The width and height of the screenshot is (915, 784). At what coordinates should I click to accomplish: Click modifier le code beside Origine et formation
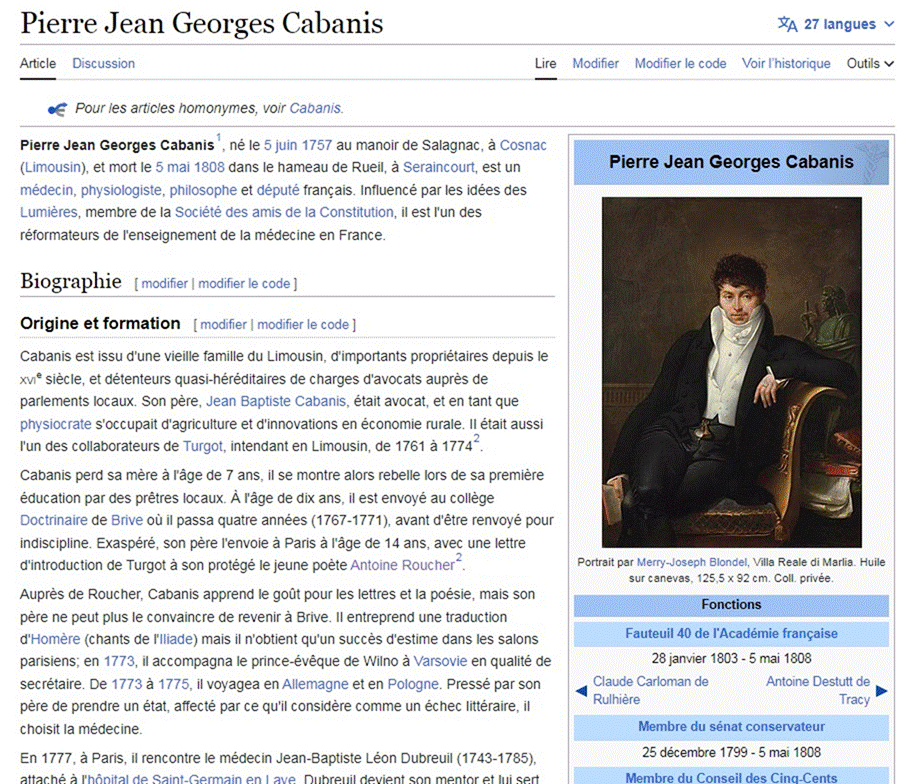click(303, 324)
